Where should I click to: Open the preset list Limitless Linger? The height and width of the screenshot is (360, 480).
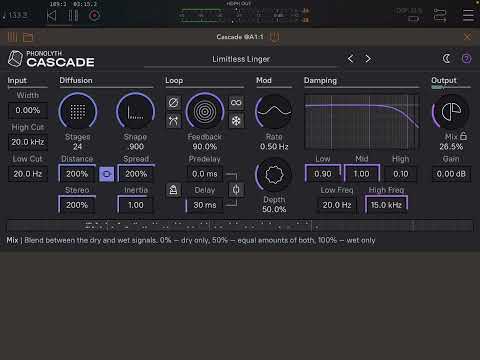(x=241, y=59)
